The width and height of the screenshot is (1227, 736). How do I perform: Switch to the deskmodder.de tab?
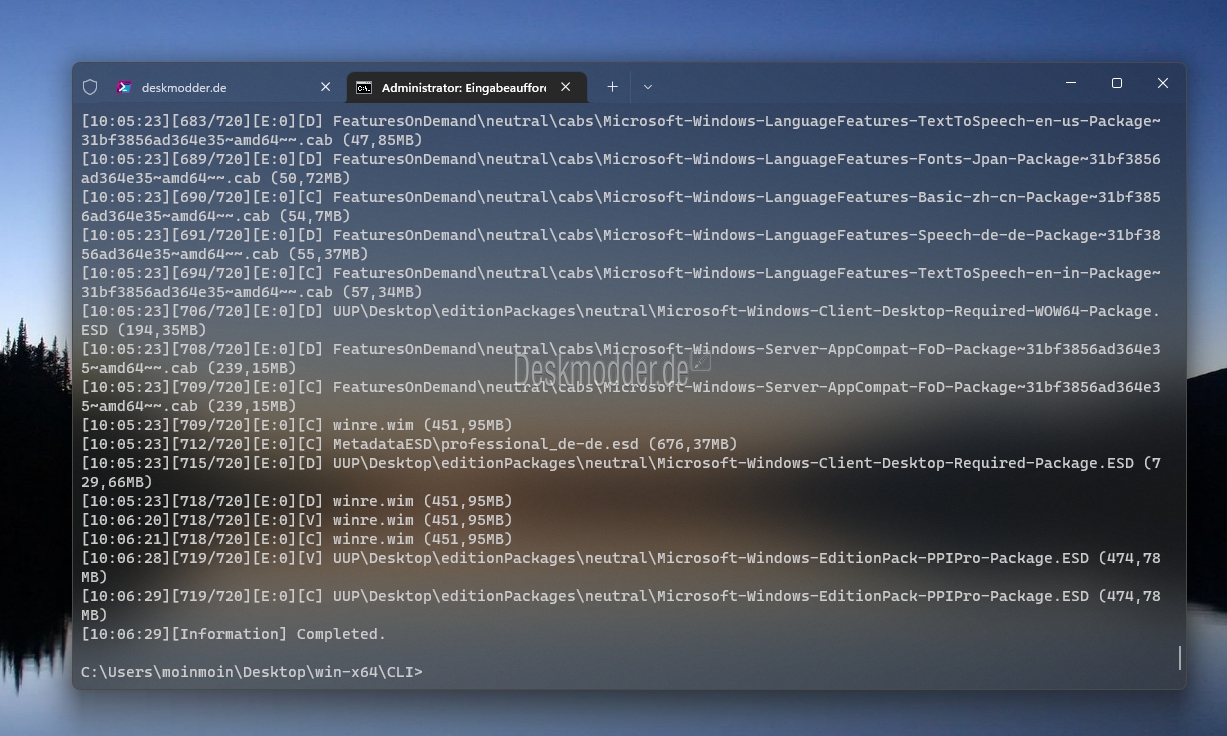221,87
